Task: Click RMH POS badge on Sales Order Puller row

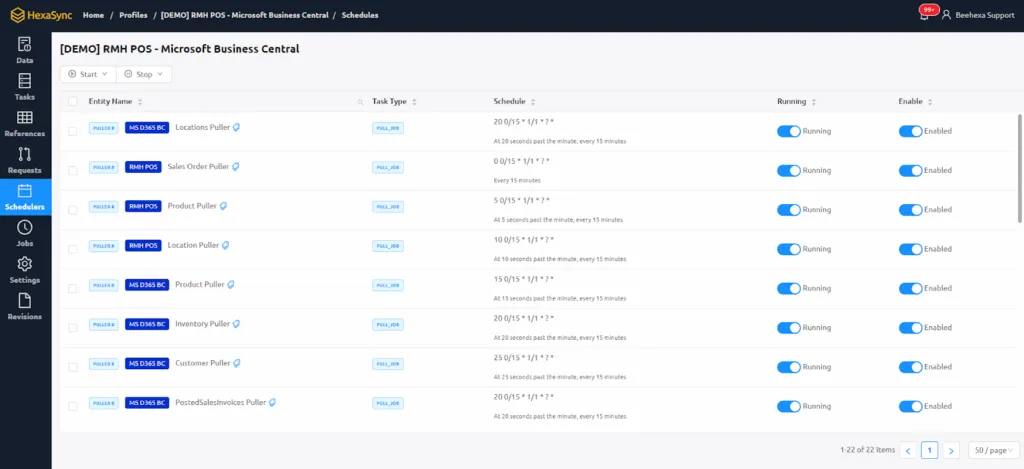Action: (143, 167)
